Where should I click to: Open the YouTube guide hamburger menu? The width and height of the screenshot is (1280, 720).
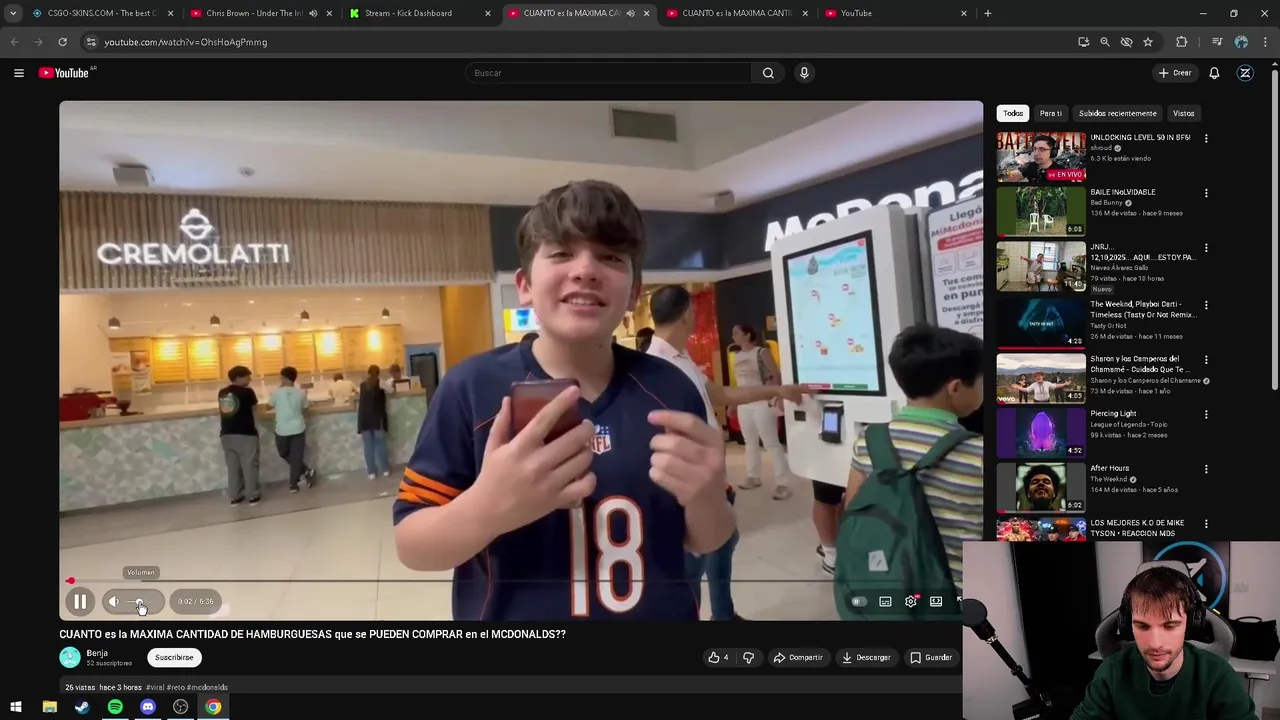coord(18,73)
